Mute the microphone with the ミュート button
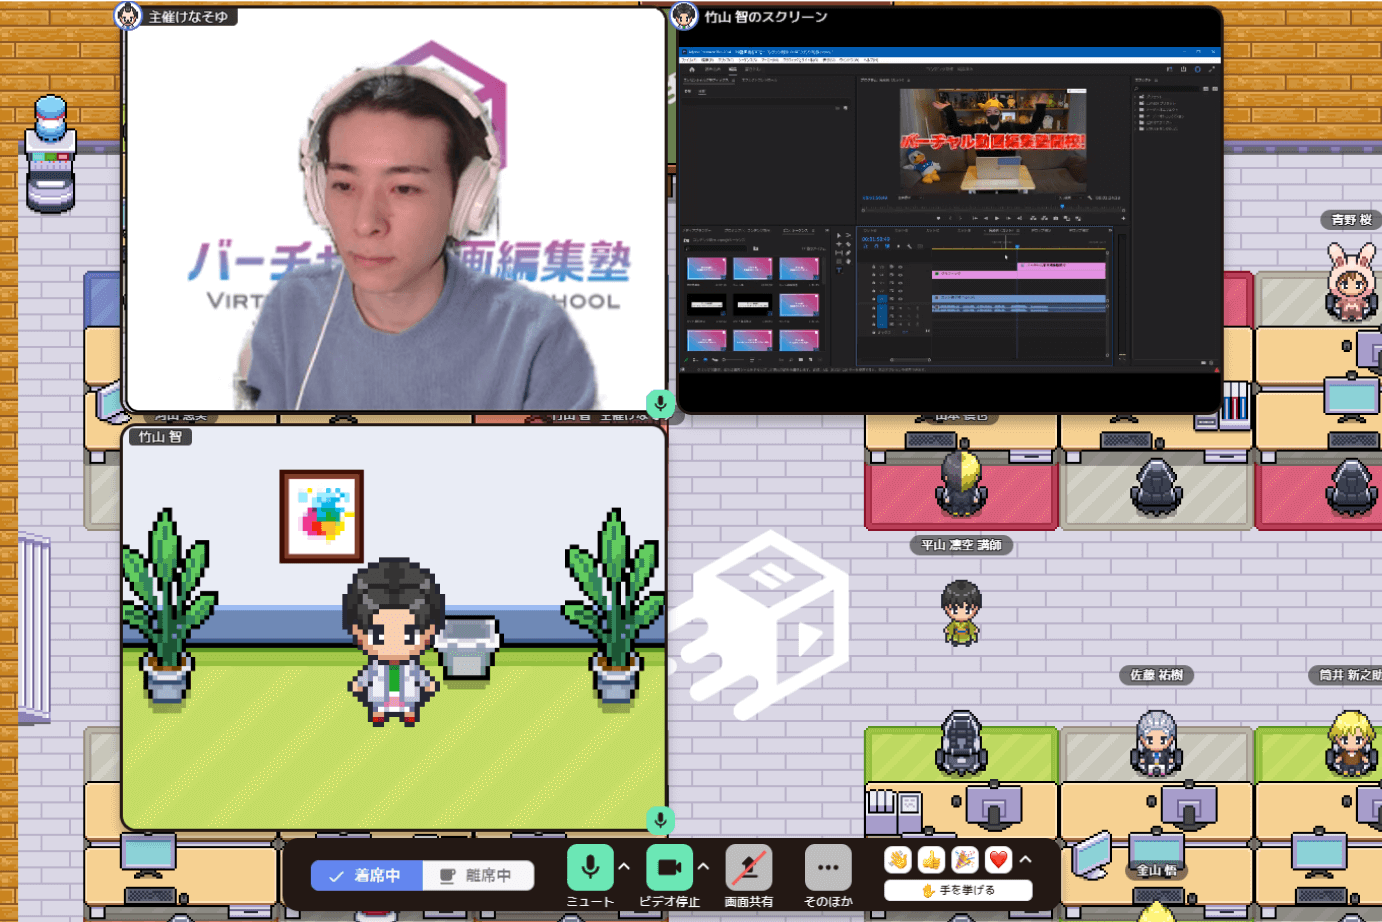Screen dimensions: 1382x922 coord(590,867)
